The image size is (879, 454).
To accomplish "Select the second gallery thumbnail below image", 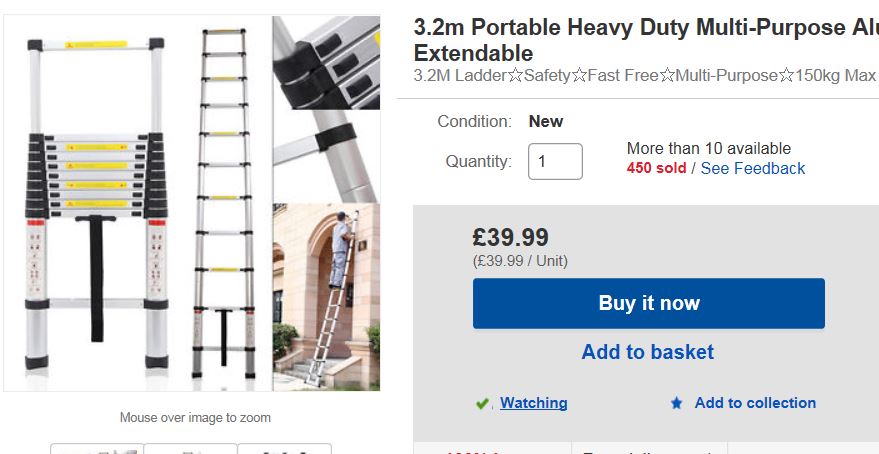I will click(190, 449).
